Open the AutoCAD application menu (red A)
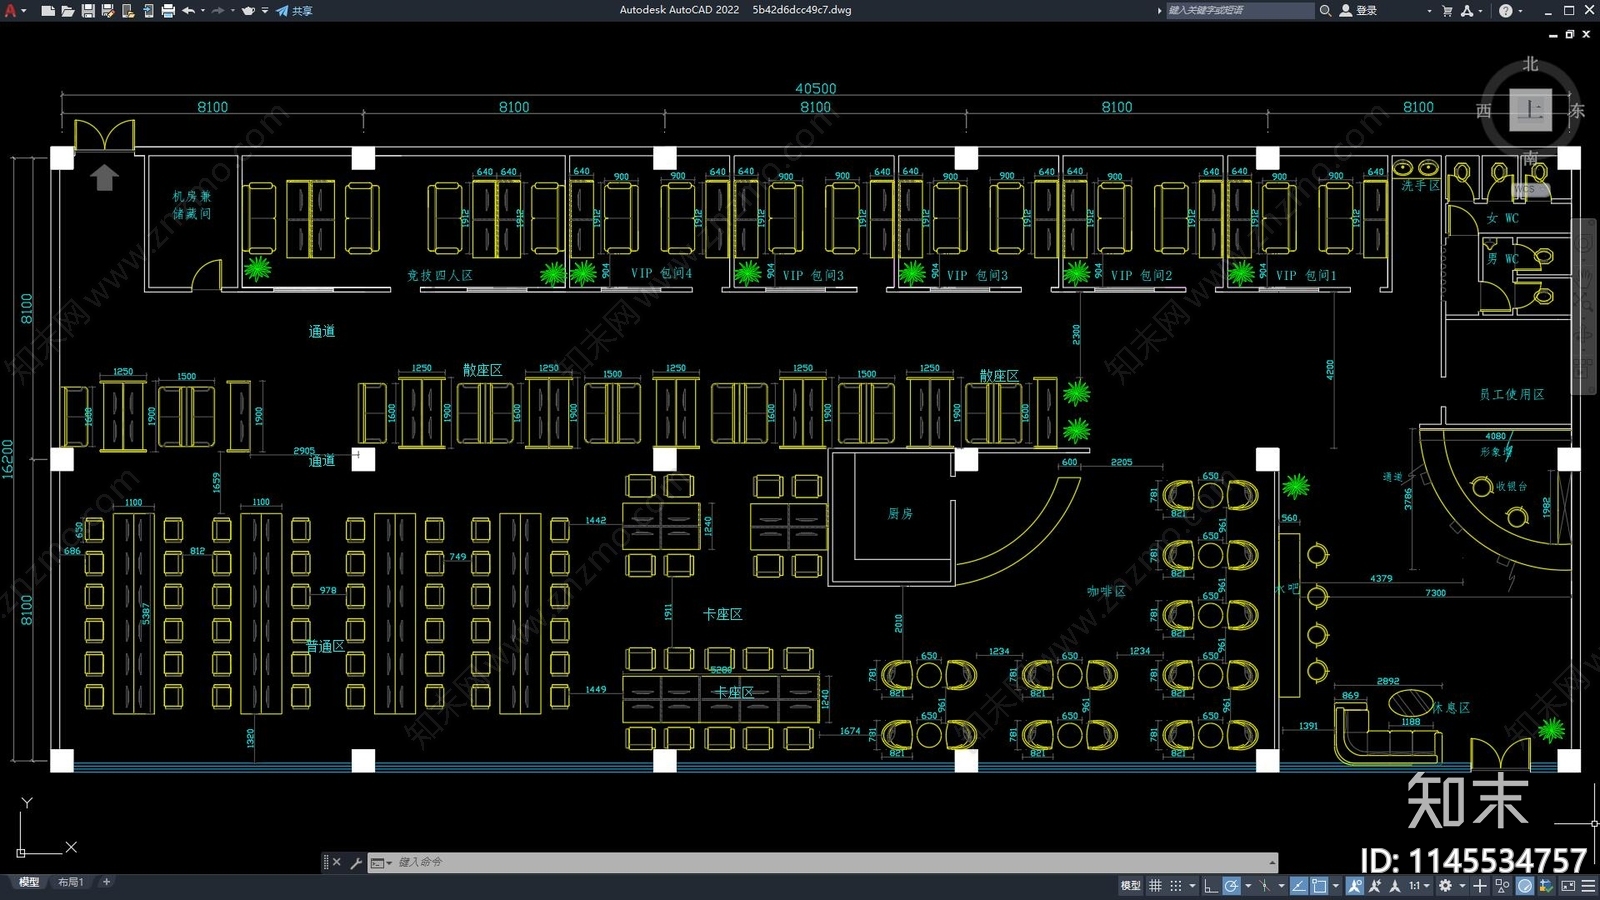The height and width of the screenshot is (900, 1600). 11,11
